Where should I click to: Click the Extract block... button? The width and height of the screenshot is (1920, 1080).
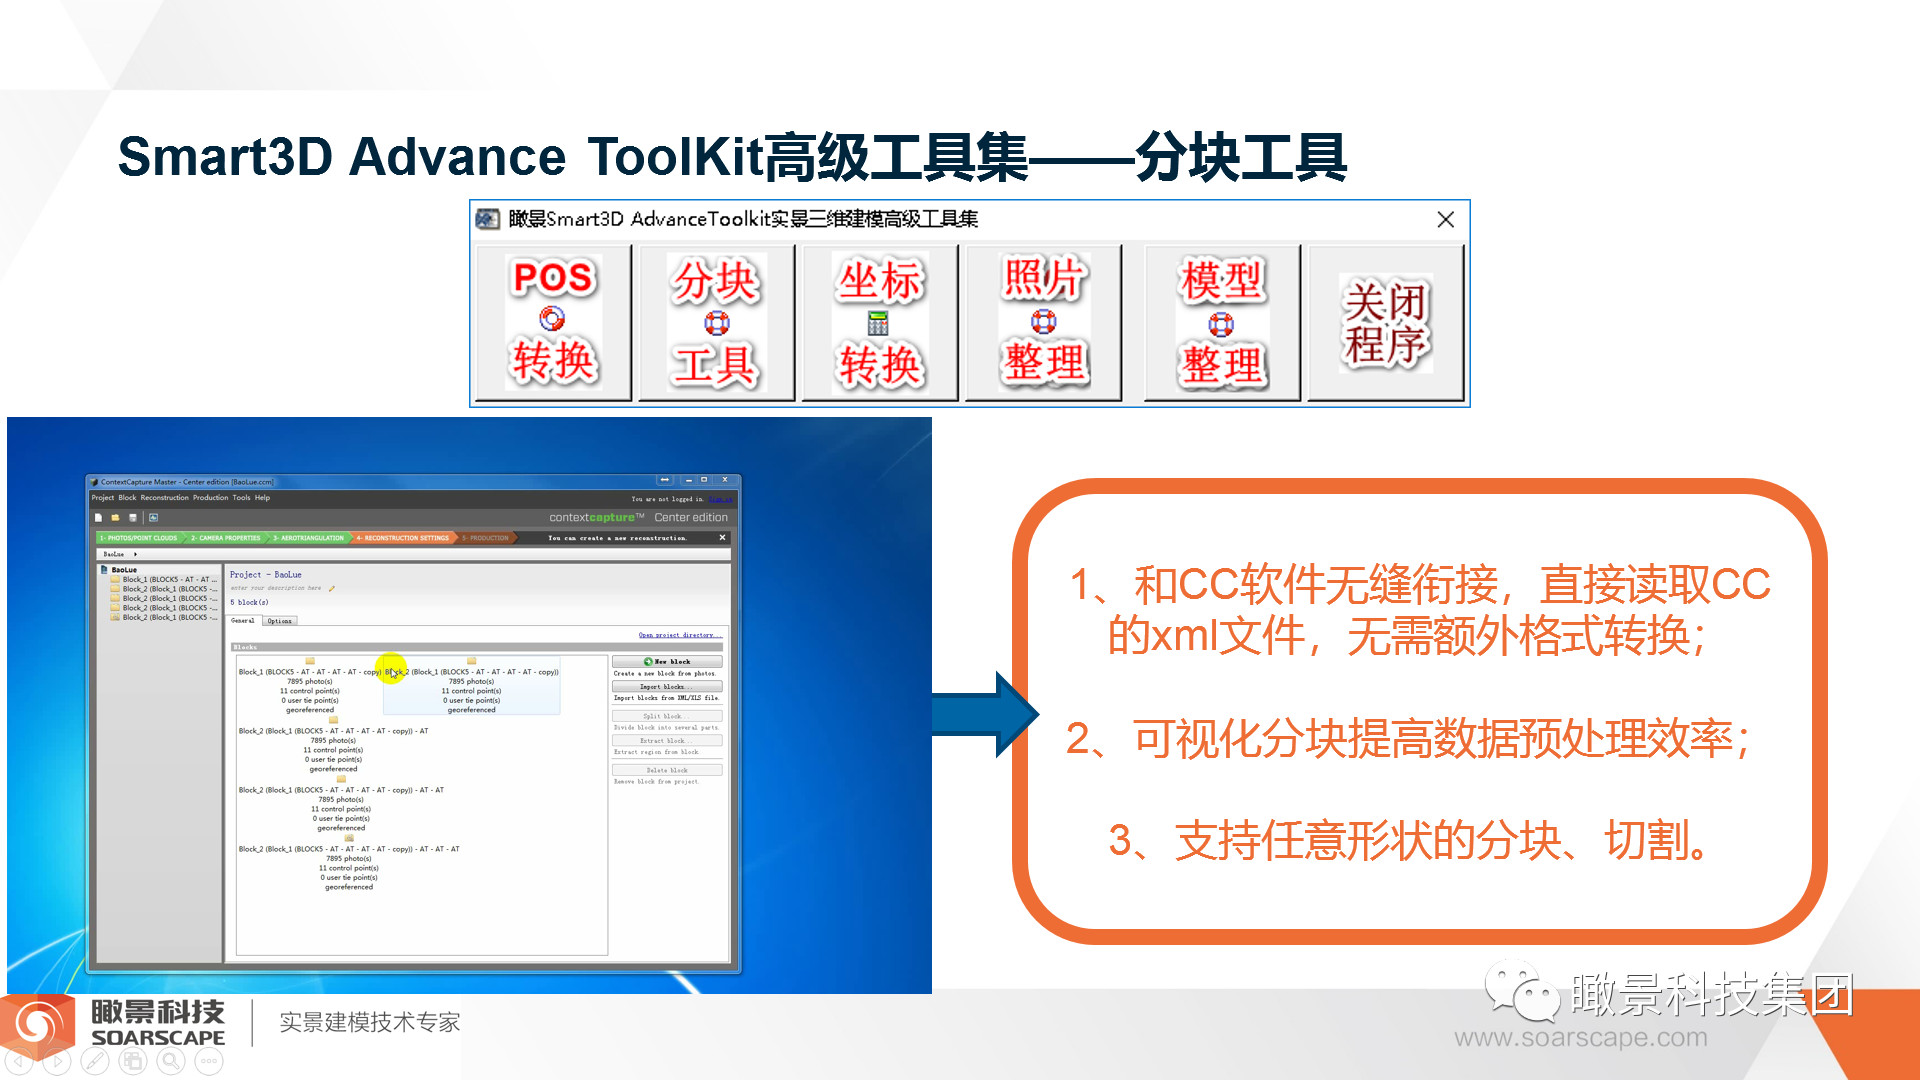pos(667,741)
